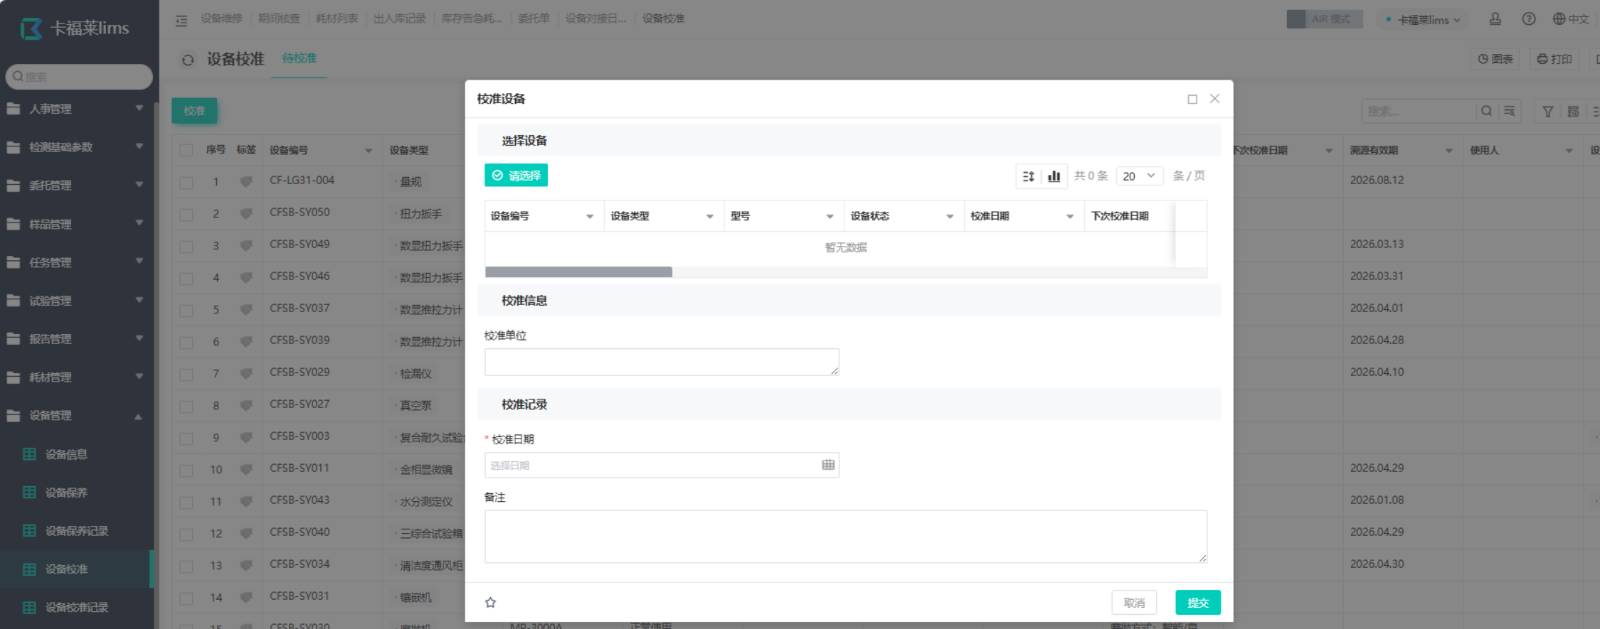Click the 备注 remarks text area
The image size is (1600, 629).
[846, 537]
